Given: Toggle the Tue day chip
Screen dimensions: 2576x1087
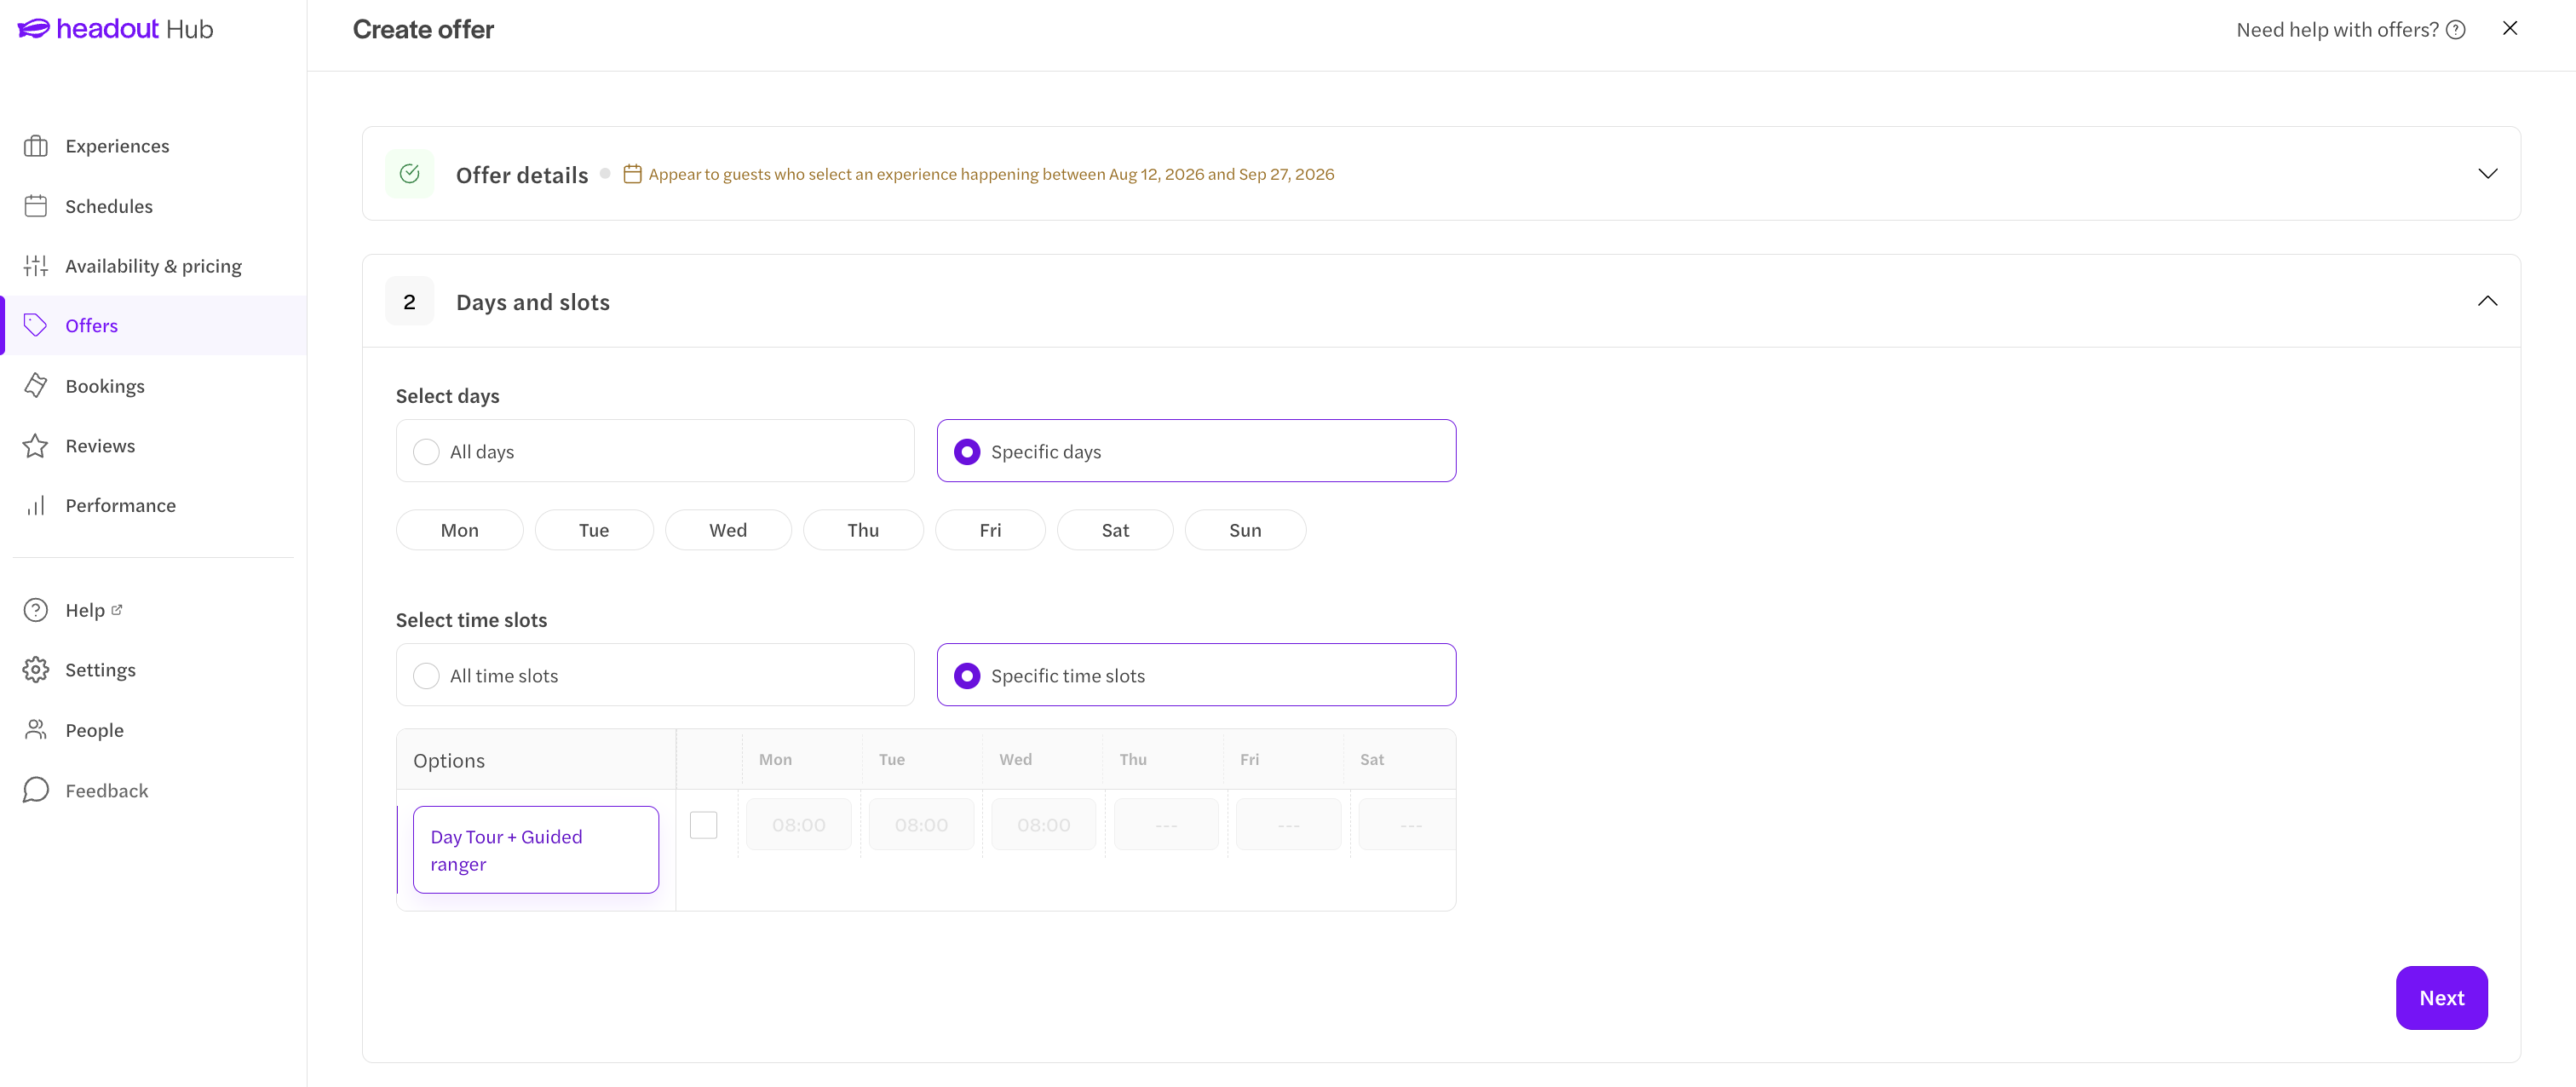Looking at the screenshot, I should 594,530.
